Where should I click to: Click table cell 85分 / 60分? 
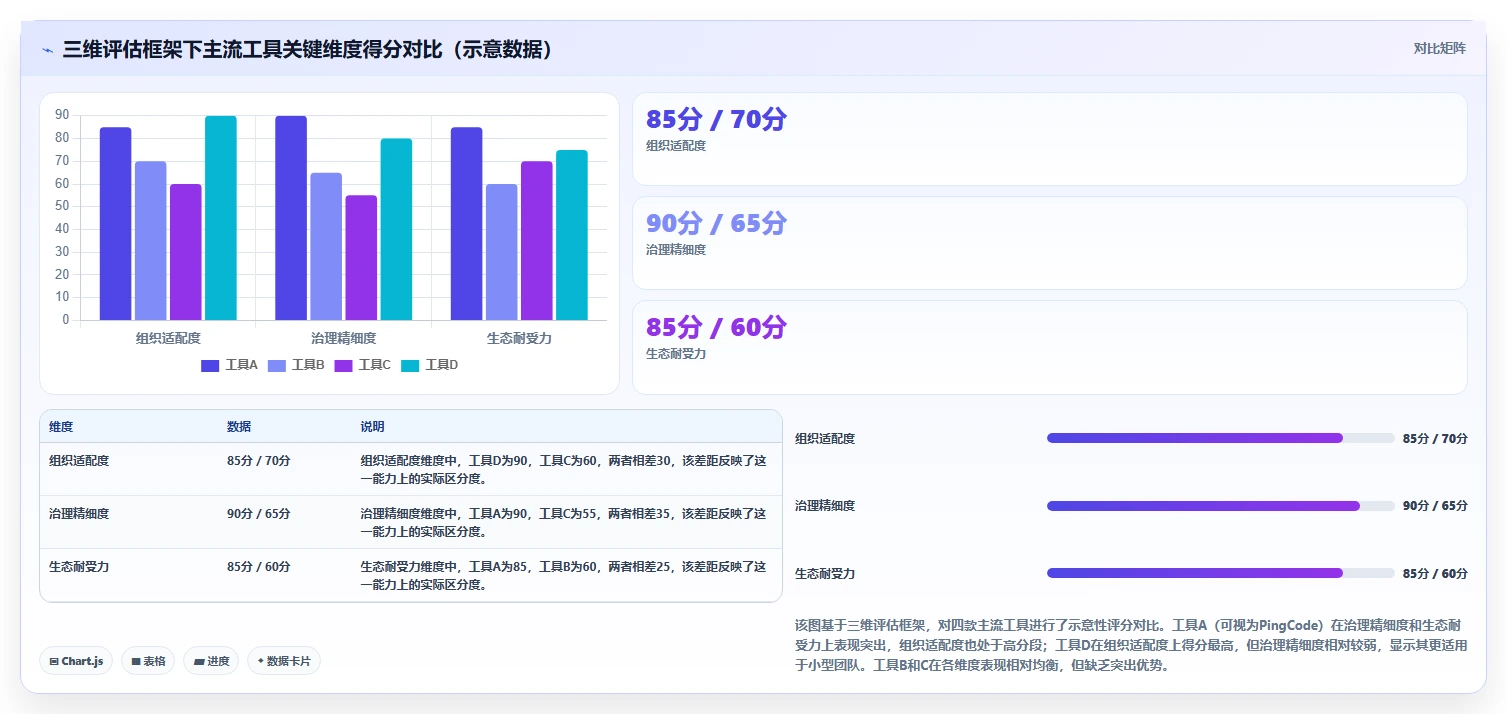click(x=259, y=567)
